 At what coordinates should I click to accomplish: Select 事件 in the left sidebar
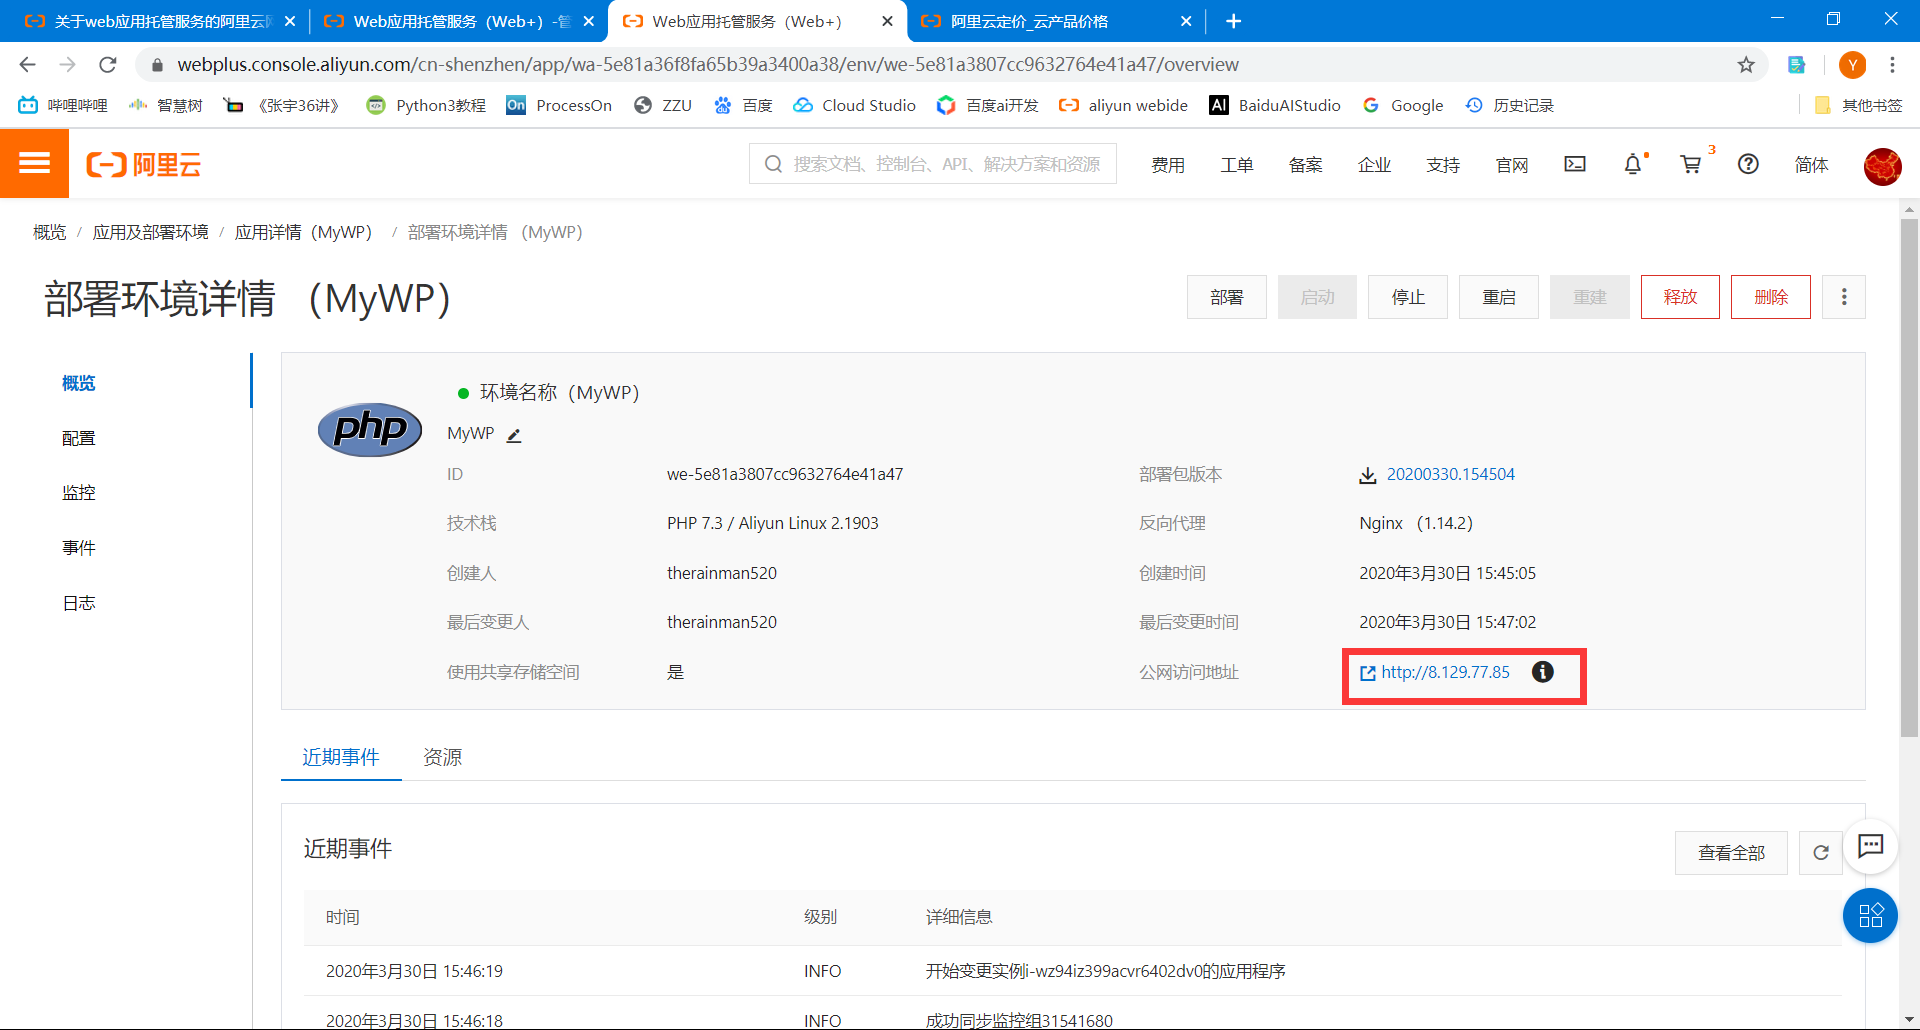click(79, 547)
